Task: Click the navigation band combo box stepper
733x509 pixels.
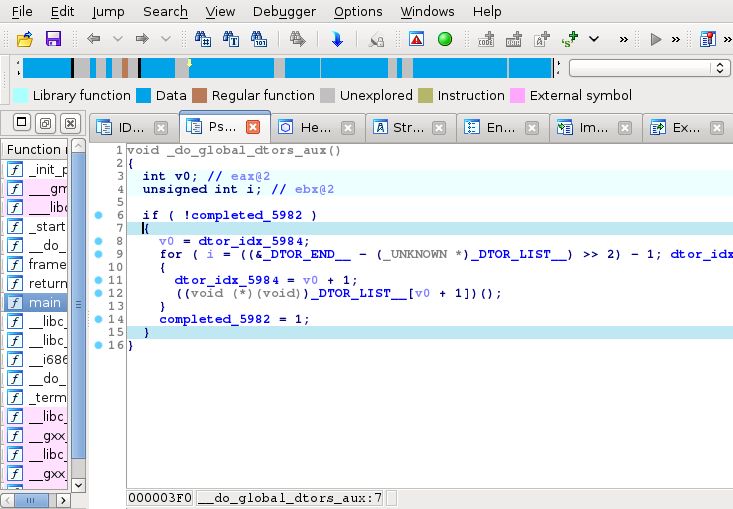Action: 719,68
